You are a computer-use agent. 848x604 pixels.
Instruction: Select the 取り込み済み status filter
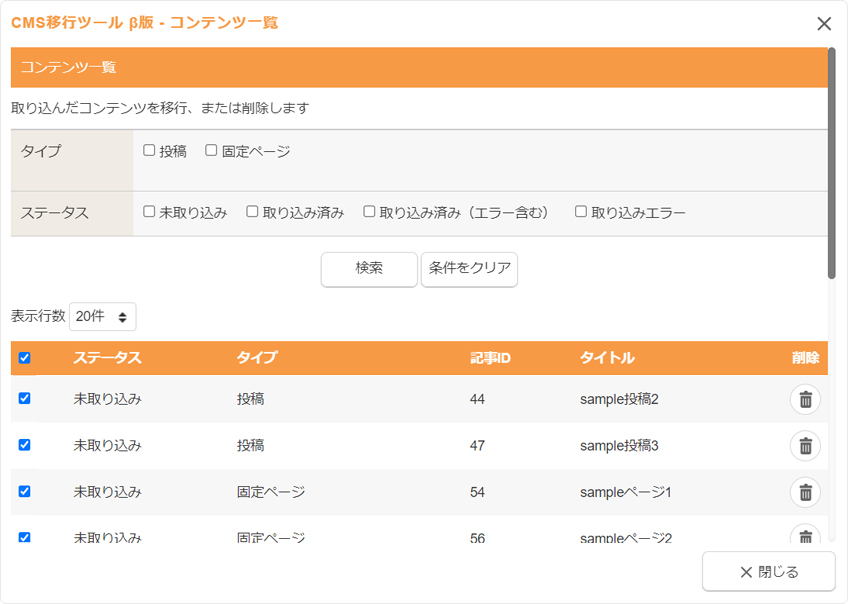point(253,212)
